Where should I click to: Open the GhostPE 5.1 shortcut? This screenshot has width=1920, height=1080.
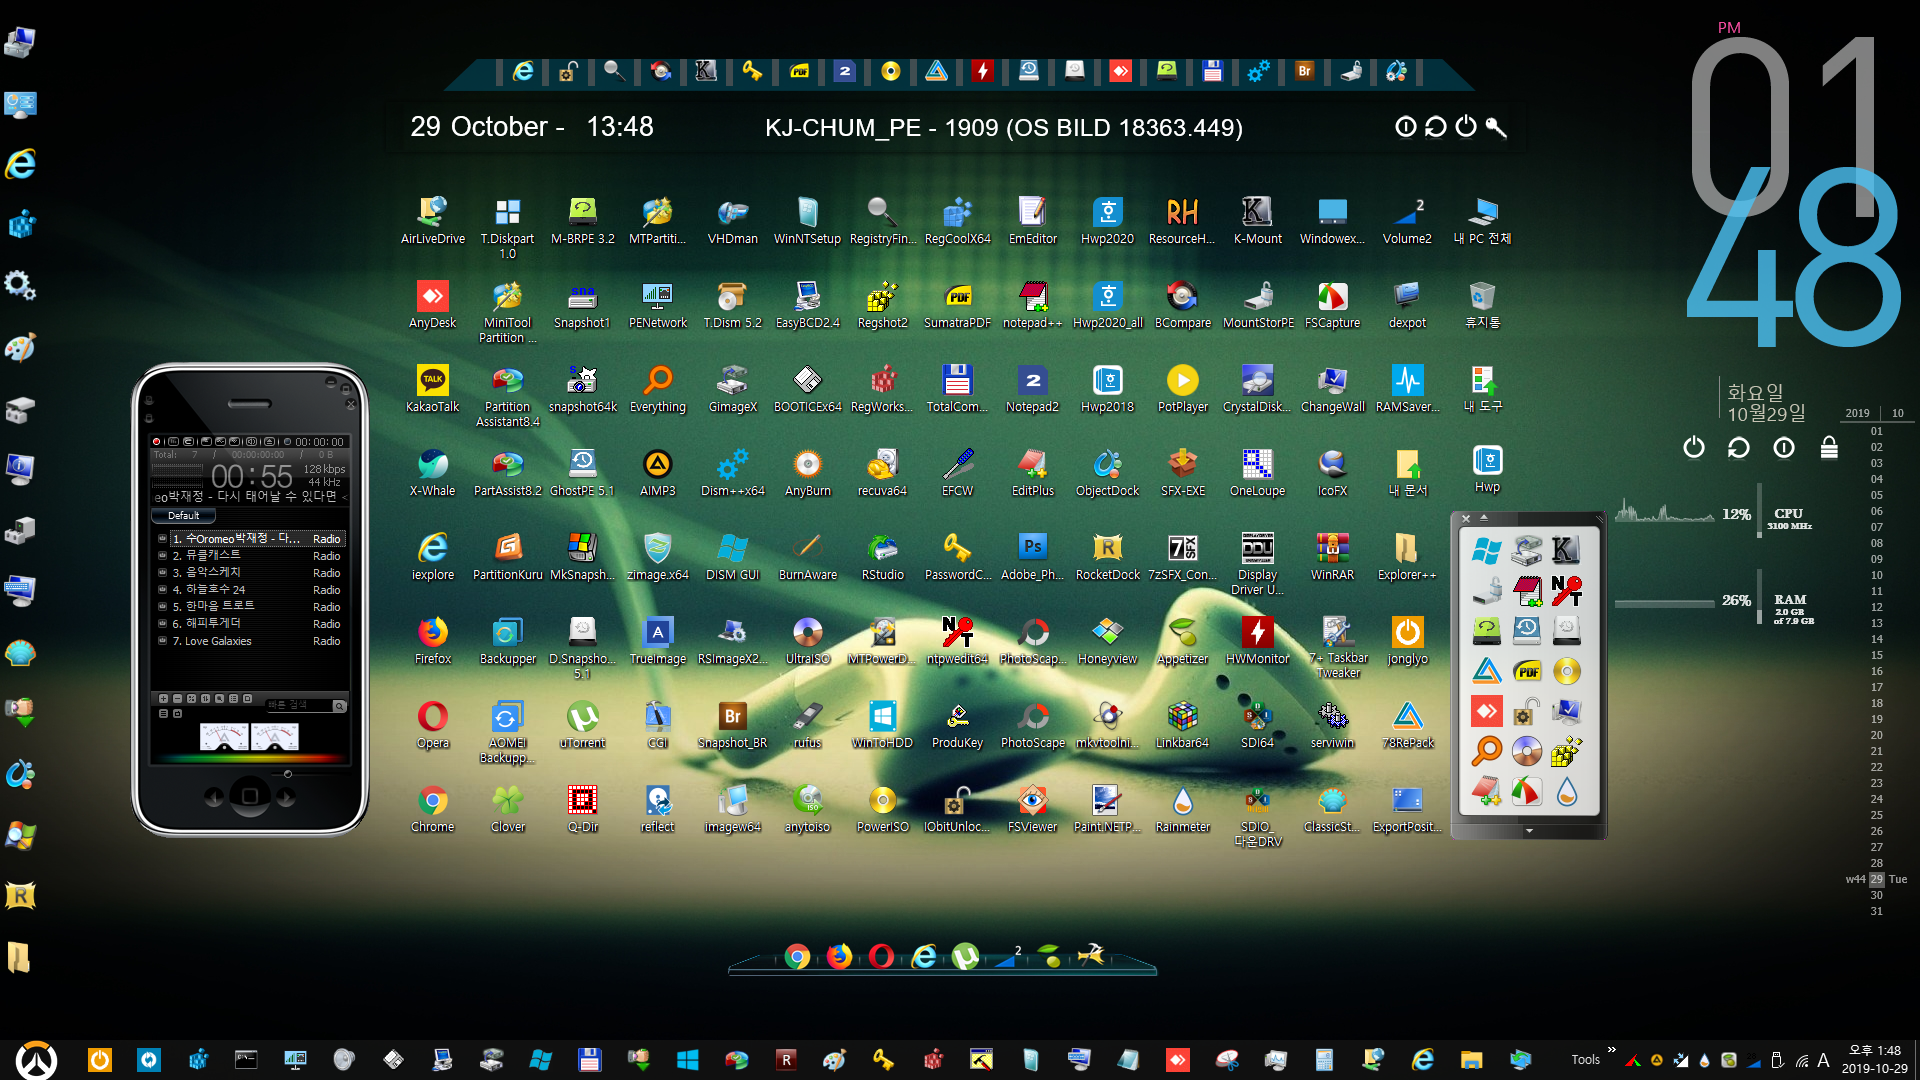582,473
